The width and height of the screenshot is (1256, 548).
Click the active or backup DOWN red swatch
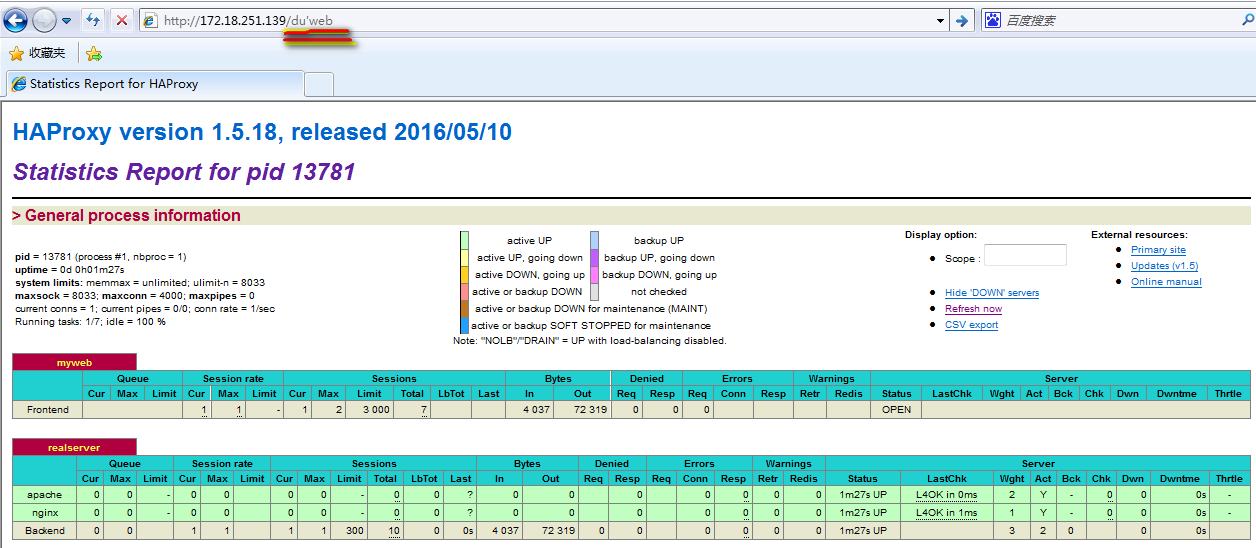tap(464, 291)
